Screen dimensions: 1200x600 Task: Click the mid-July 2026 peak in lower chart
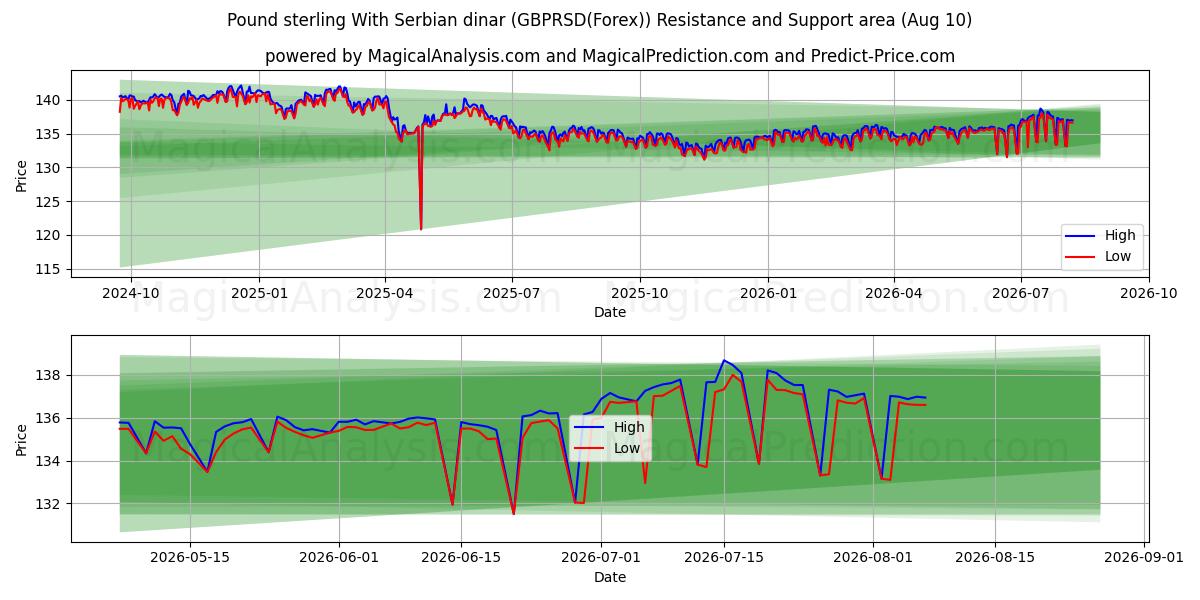724,361
